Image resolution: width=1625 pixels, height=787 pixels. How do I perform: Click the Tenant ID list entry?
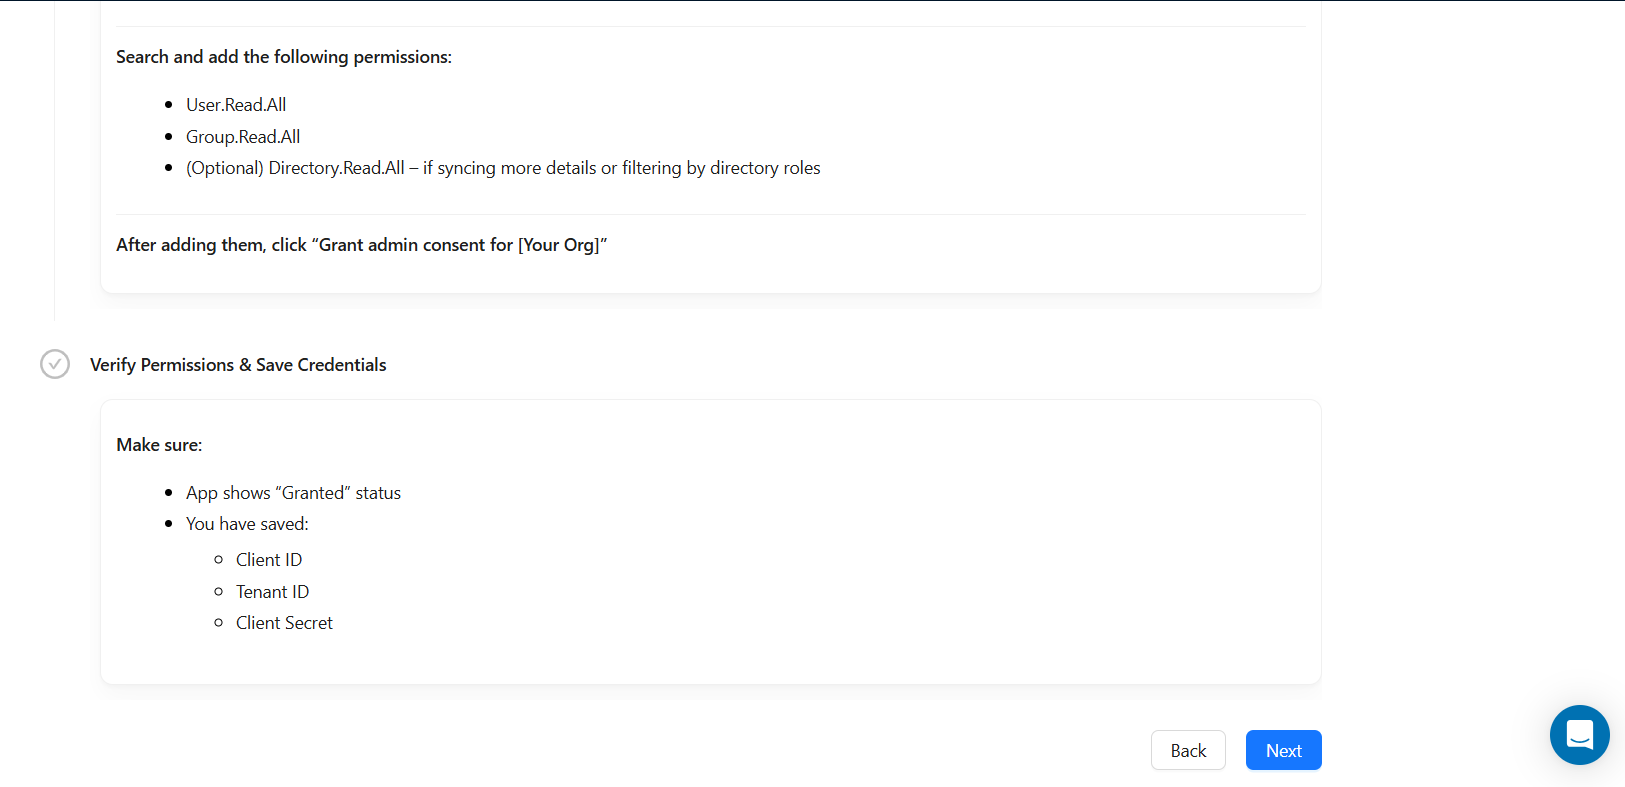272,592
